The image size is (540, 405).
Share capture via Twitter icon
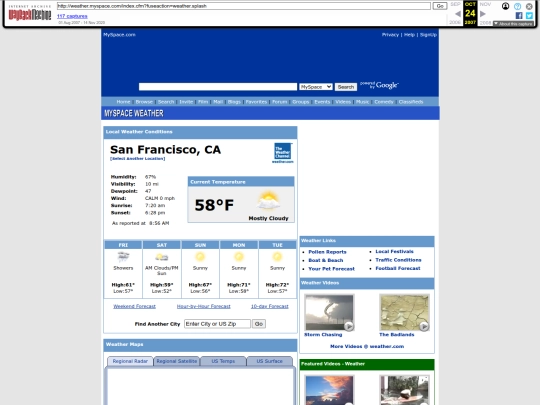tap(529, 15)
